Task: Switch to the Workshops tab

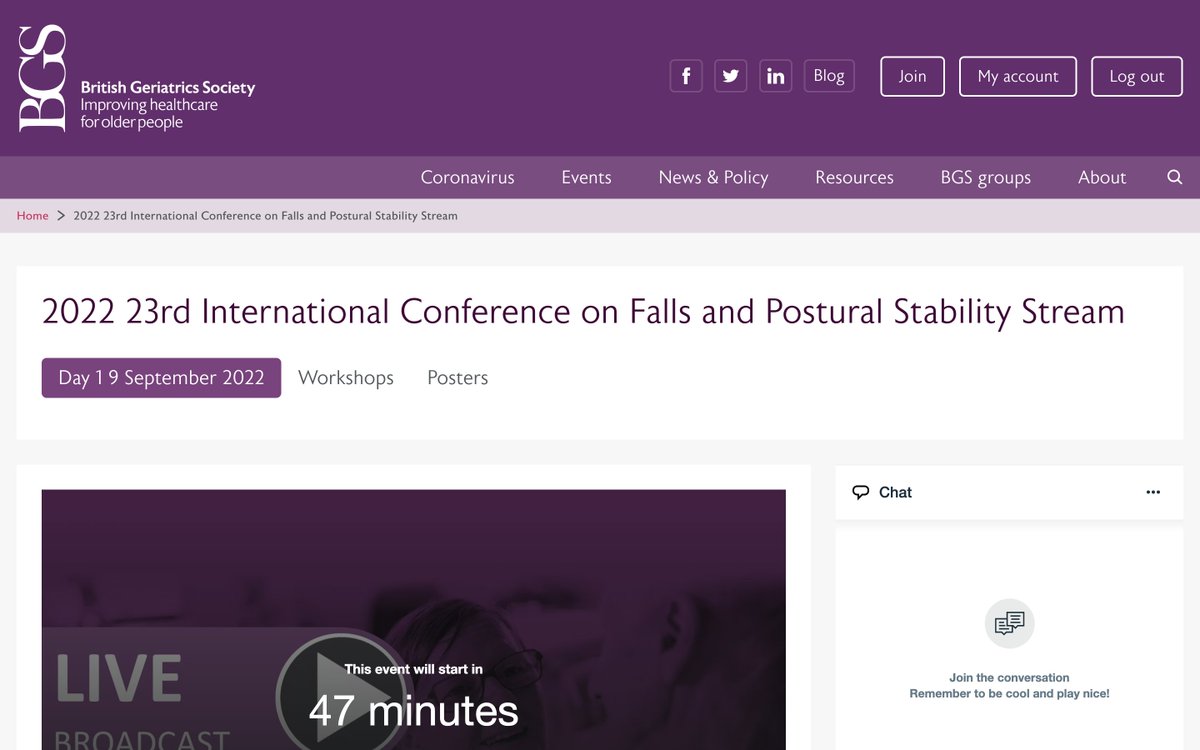Action: 346,378
